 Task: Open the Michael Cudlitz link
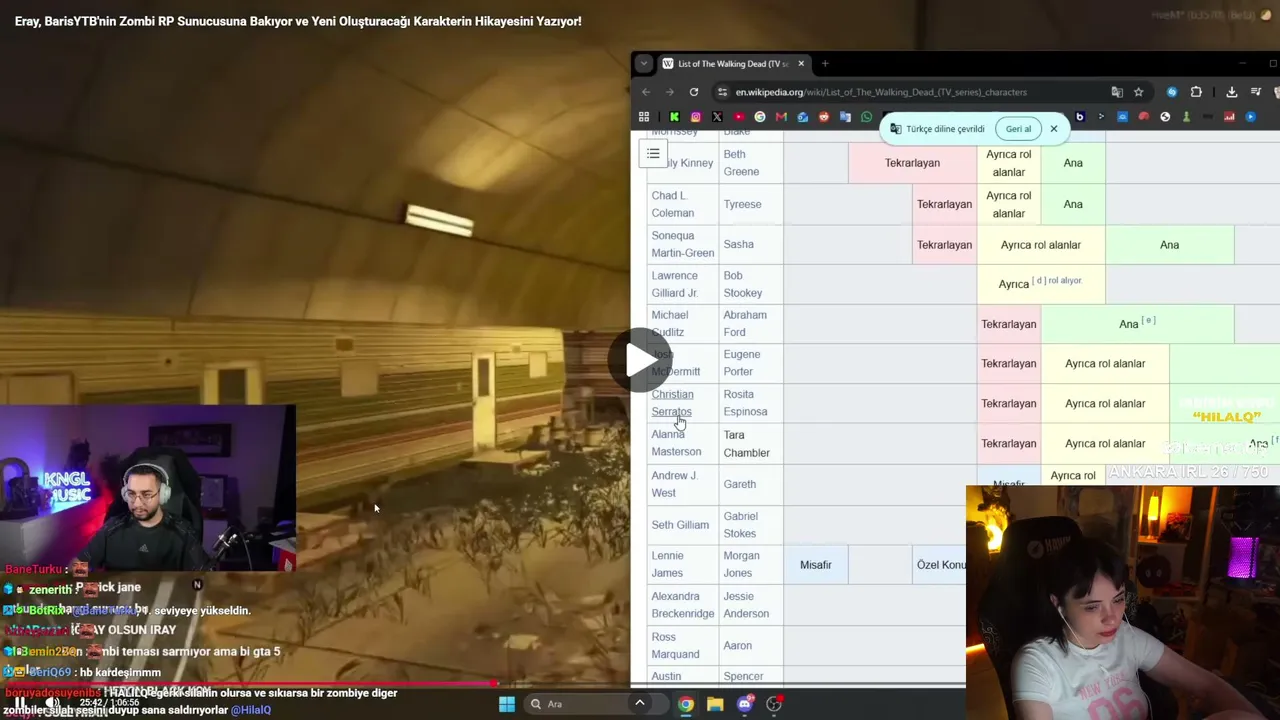click(669, 323)
